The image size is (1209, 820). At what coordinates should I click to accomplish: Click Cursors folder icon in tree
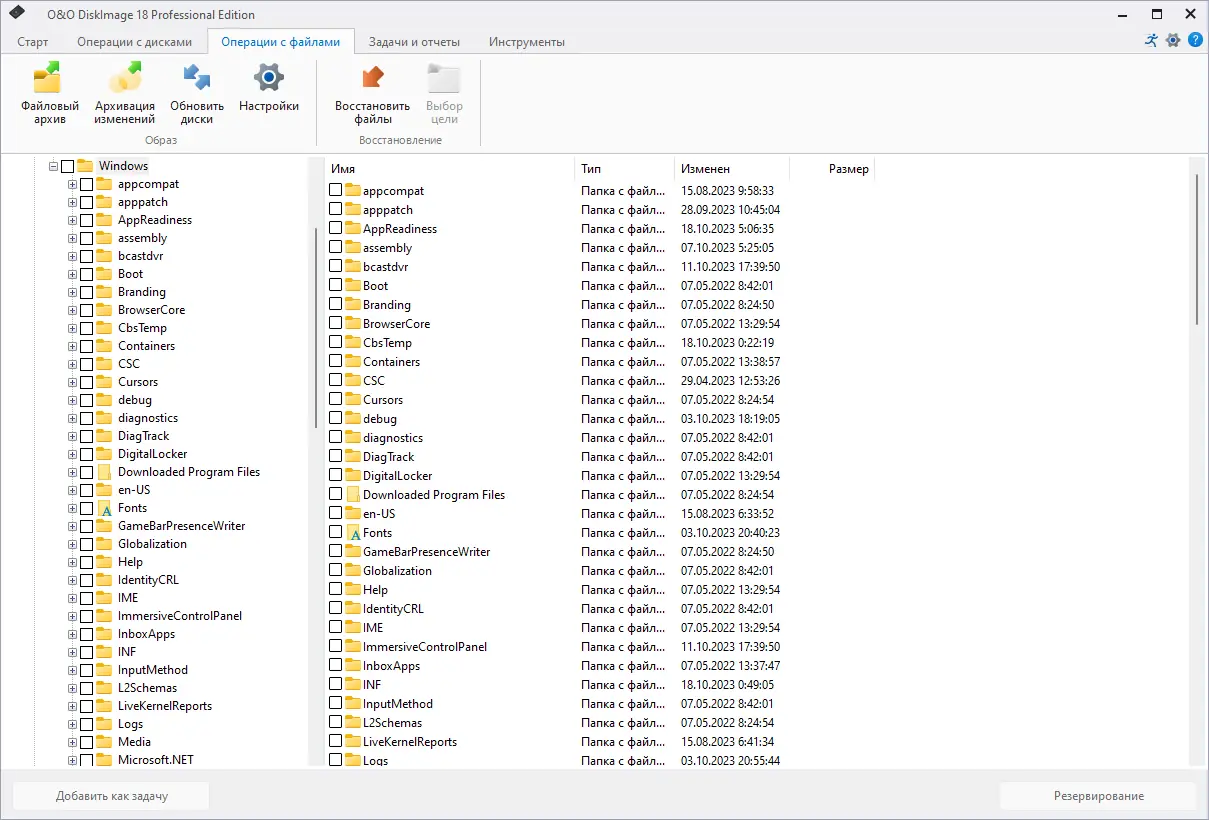tap(105, 382)
